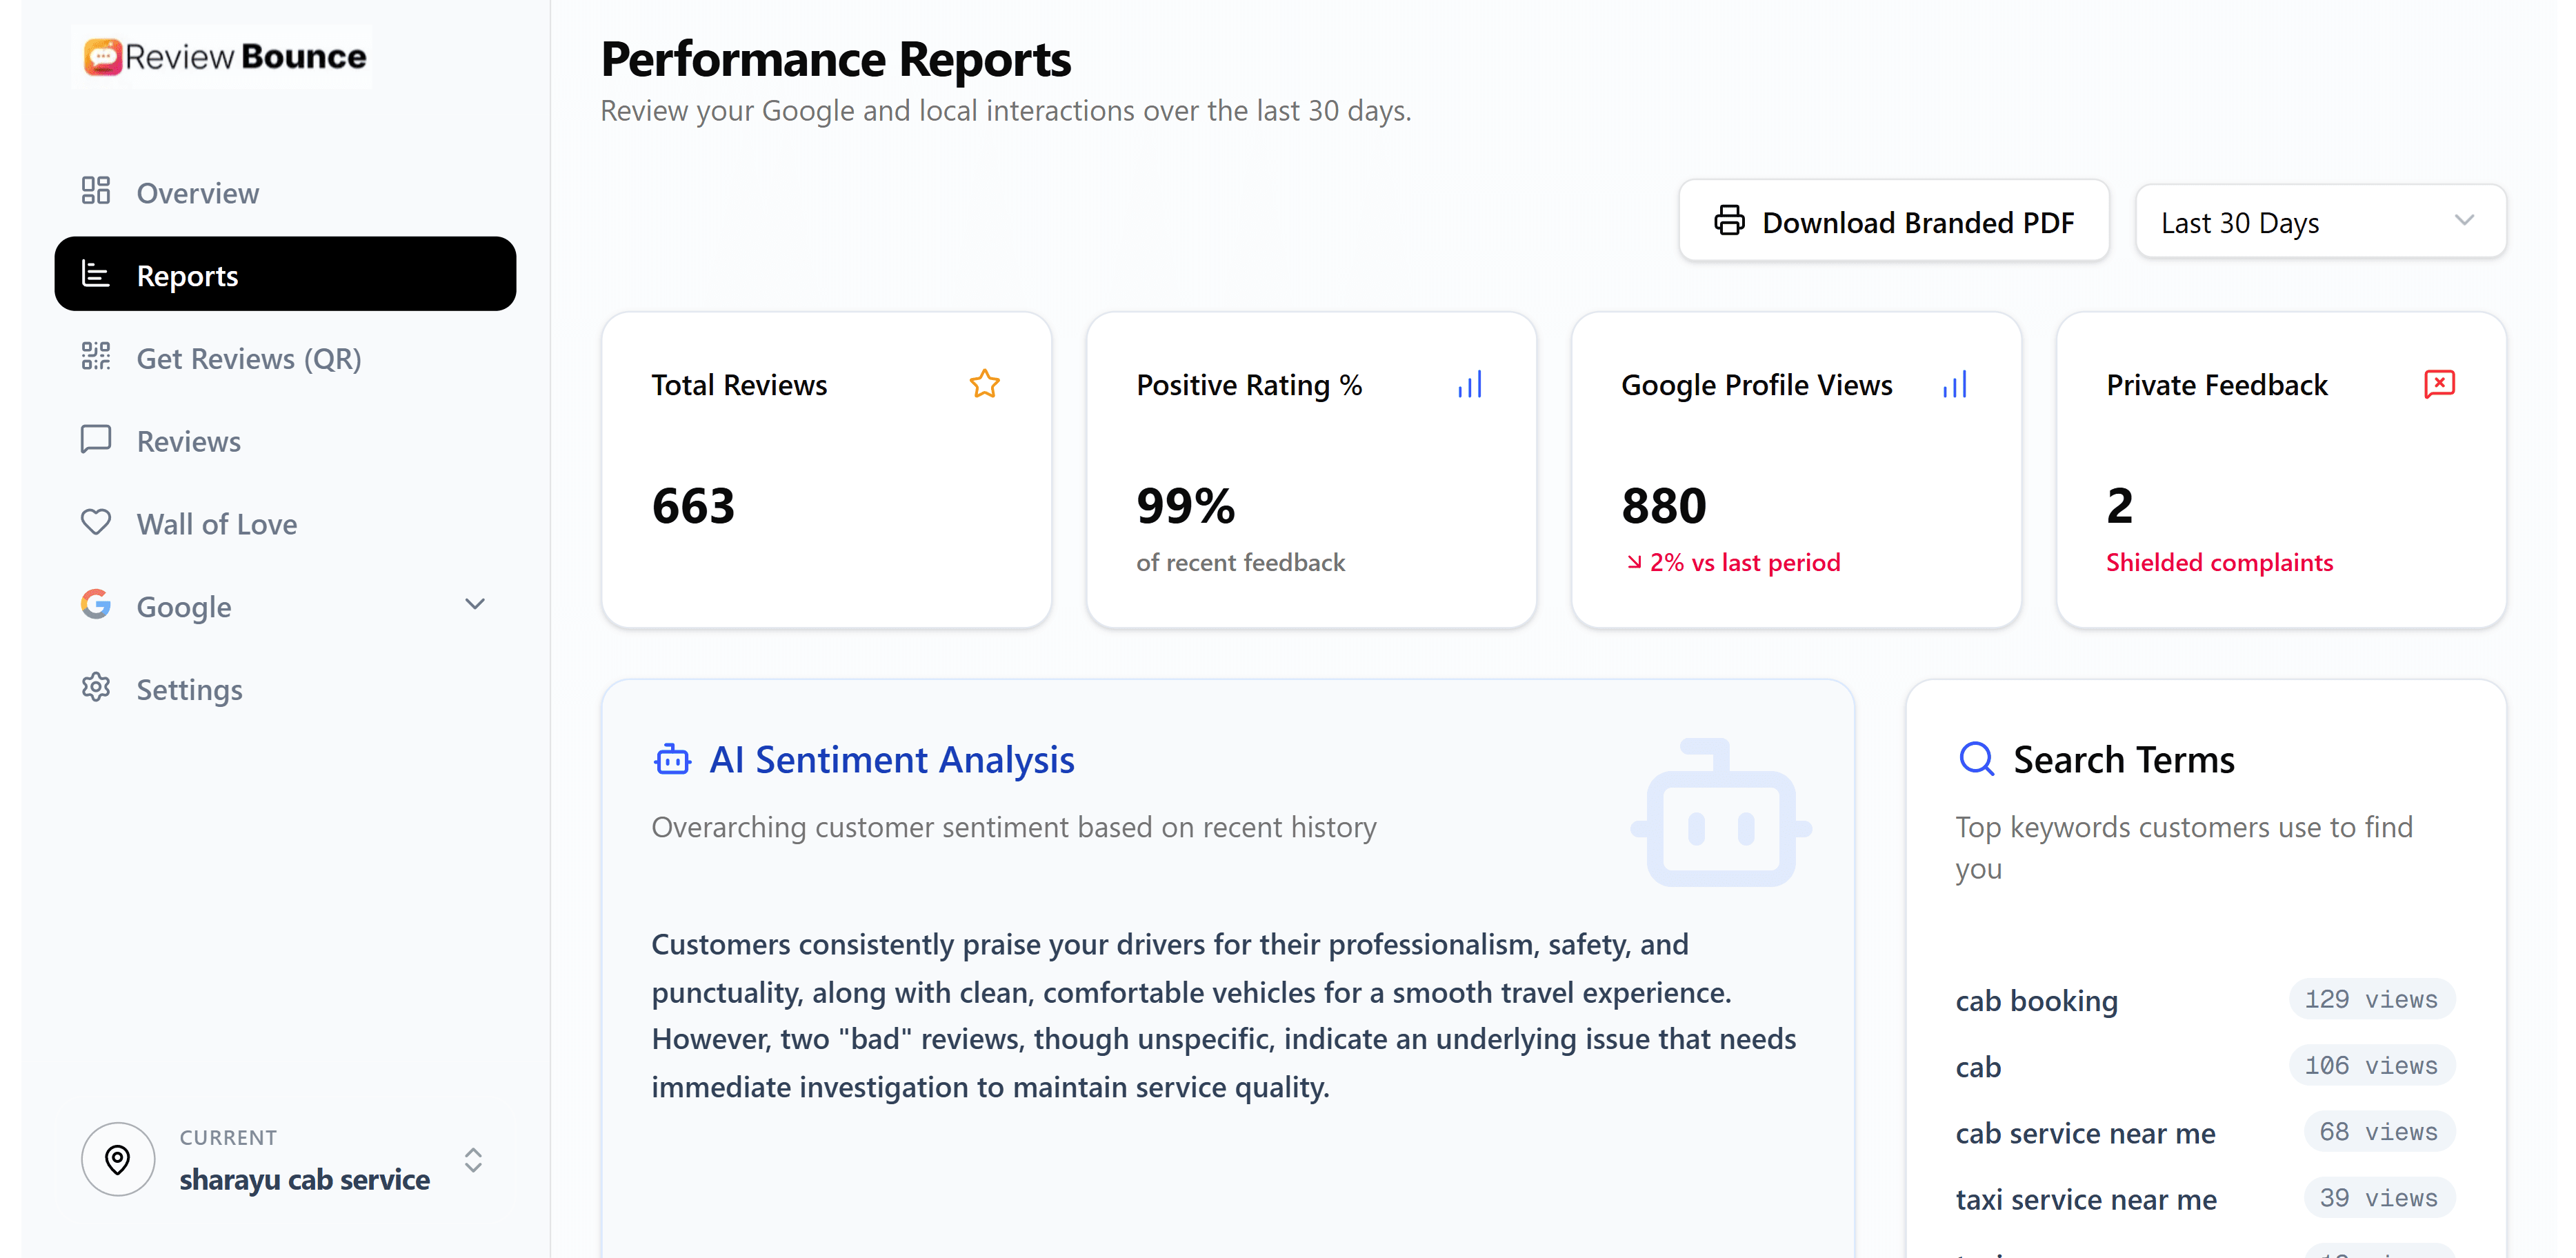2576x1258 pixels.
Task: Select the Reports menu item
Action: coord(285,274)
